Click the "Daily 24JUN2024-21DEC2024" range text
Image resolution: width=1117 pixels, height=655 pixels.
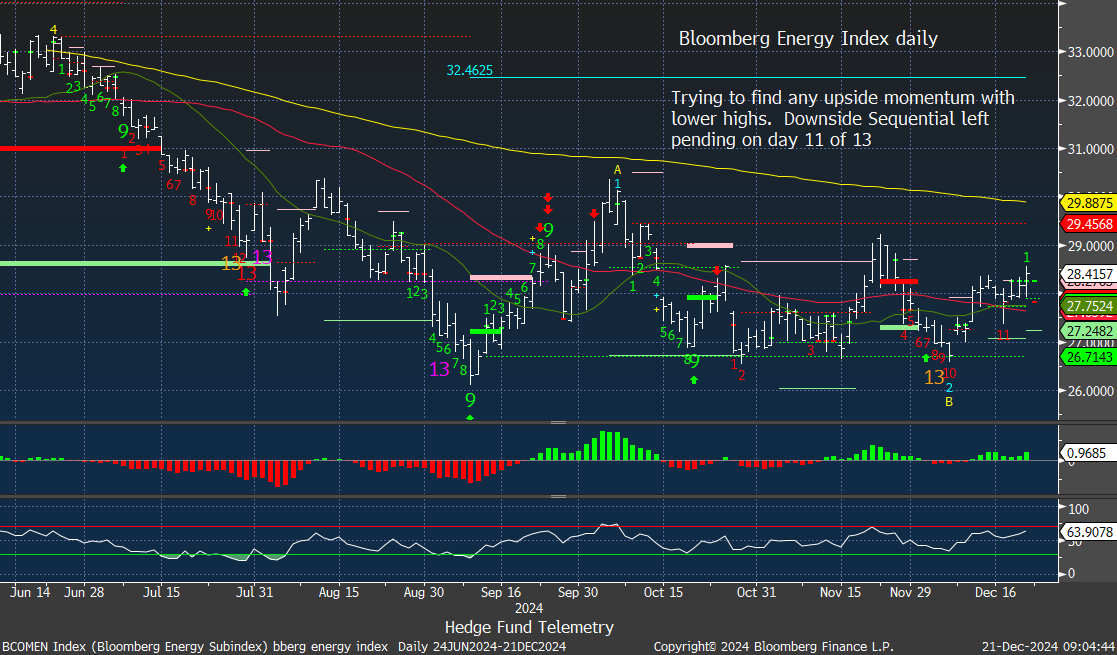coord(482,646)
